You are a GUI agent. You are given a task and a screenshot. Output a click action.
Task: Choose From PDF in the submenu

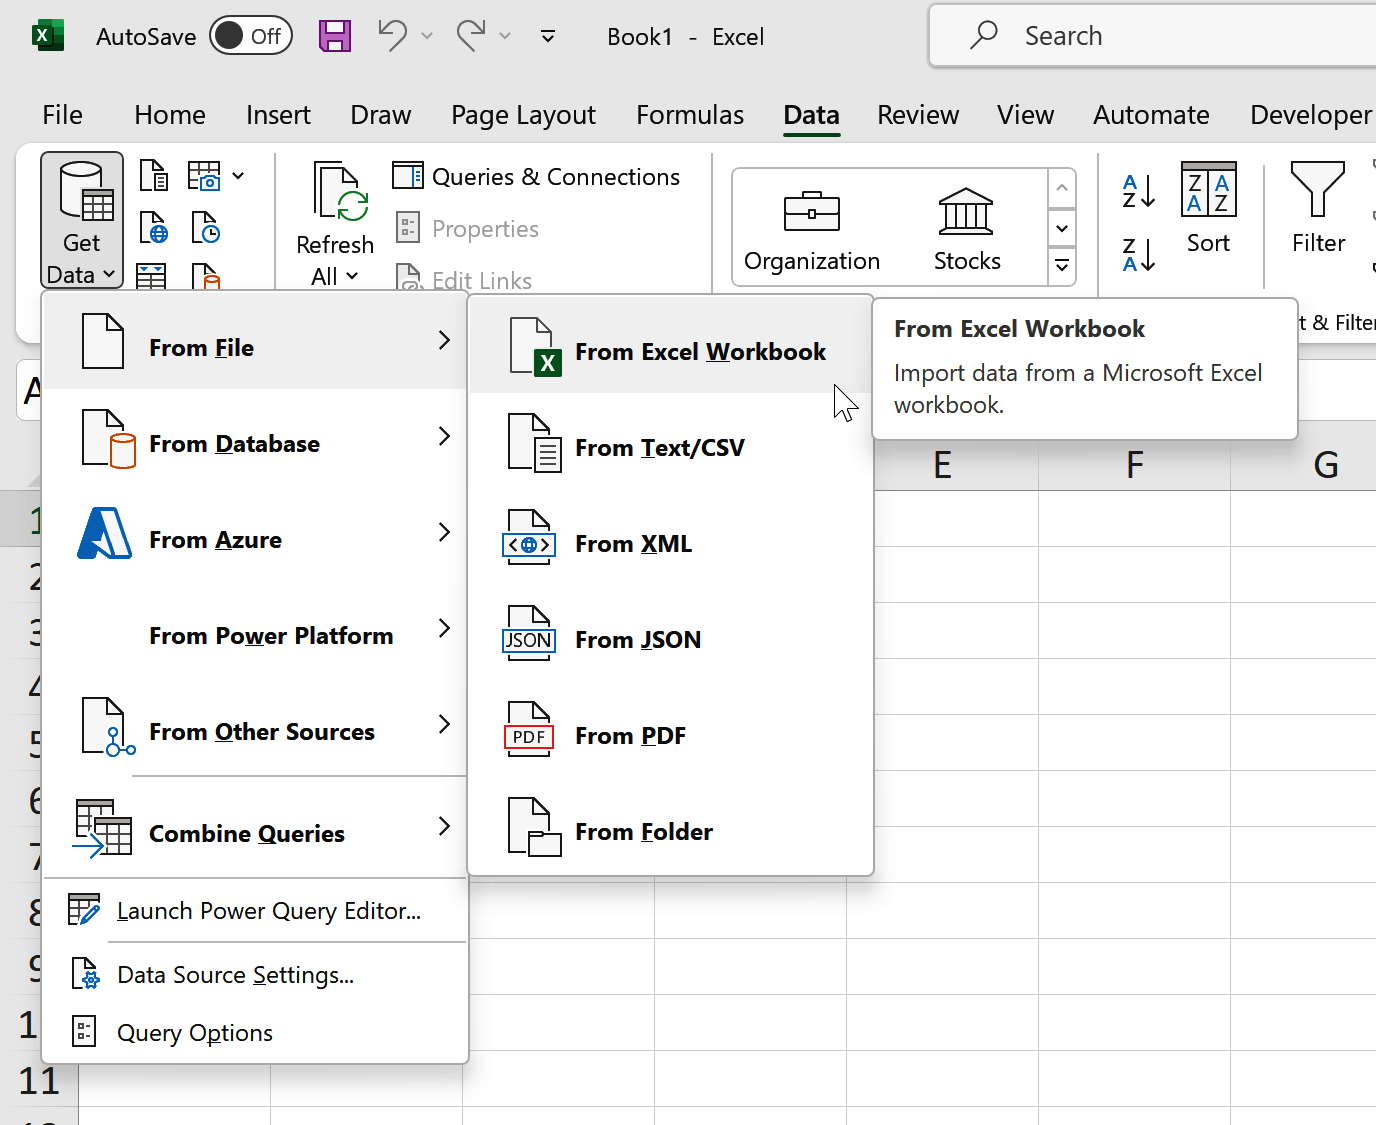coord(671,734)
